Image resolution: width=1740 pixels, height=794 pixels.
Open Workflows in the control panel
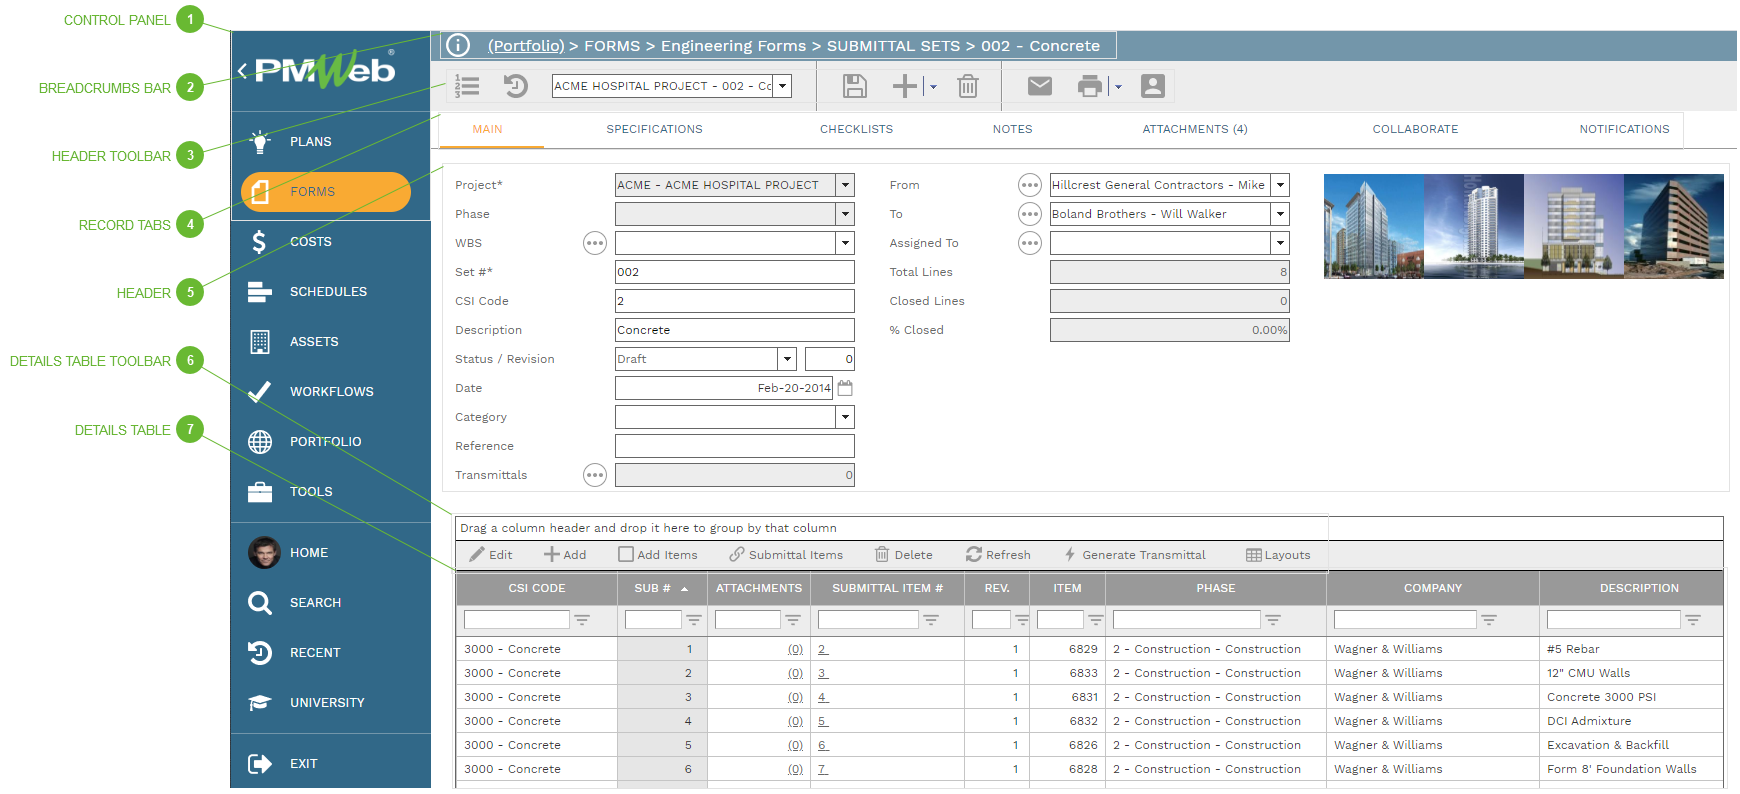click(330, 392)
